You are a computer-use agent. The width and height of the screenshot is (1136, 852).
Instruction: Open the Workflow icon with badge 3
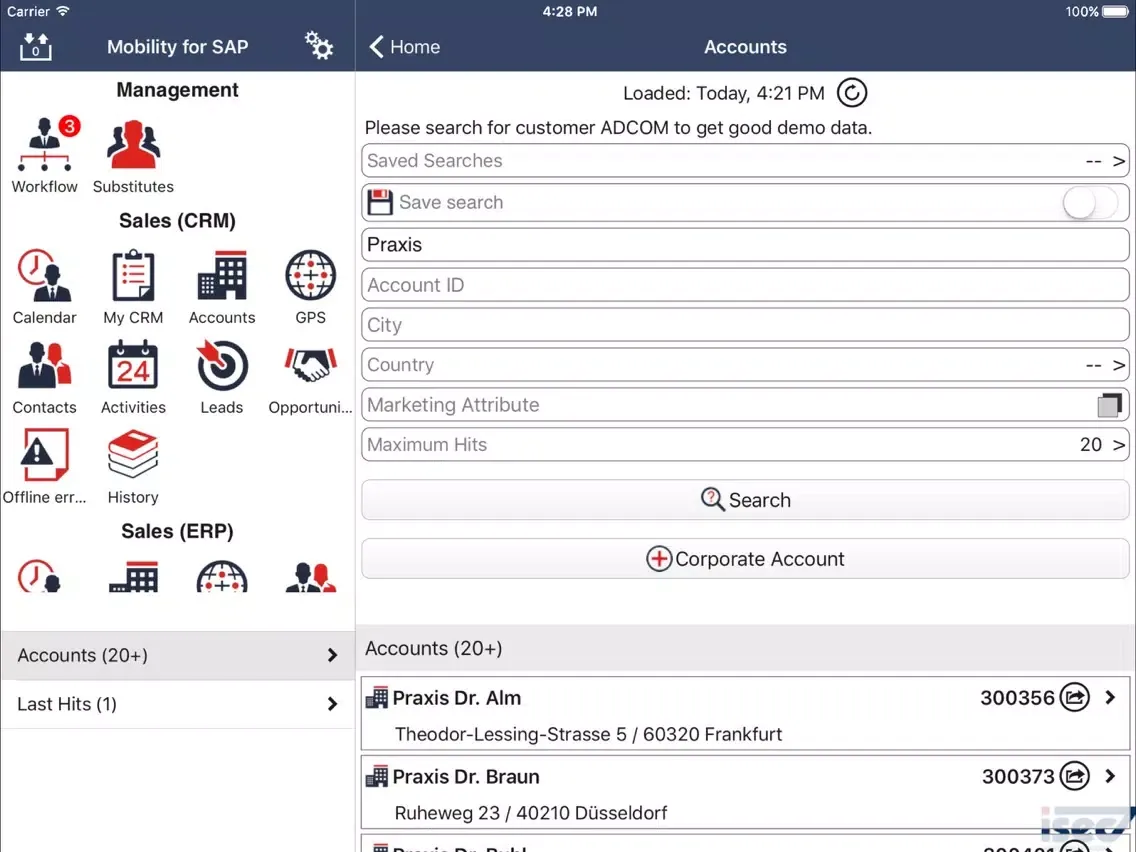[45, 143]
